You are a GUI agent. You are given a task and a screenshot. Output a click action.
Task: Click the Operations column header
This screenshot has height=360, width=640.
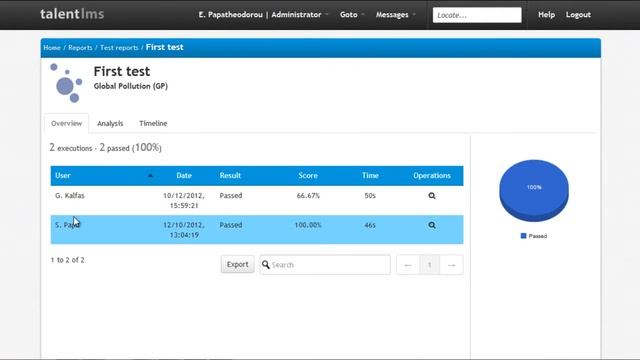tap(432, 176)
